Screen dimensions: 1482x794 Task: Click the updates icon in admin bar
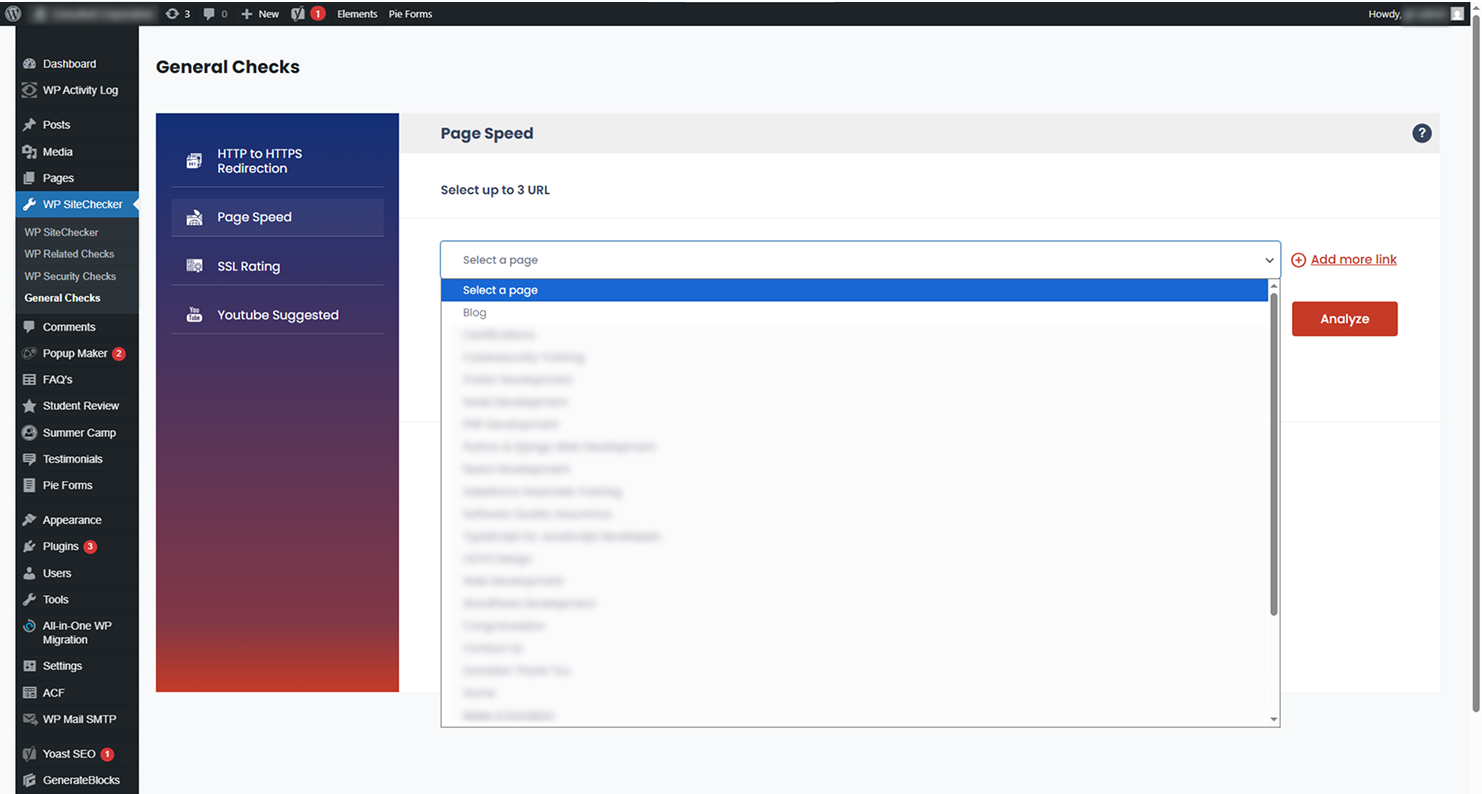(172, 14)
